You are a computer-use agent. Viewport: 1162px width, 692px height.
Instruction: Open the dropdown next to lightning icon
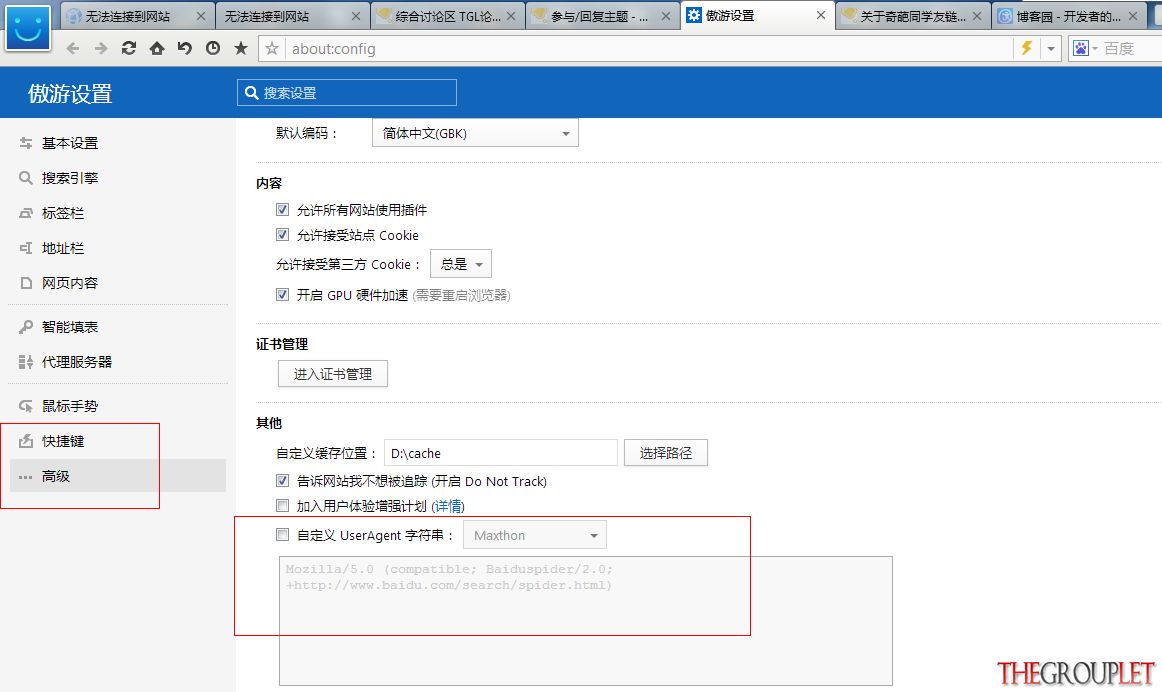coord(1051,49)
